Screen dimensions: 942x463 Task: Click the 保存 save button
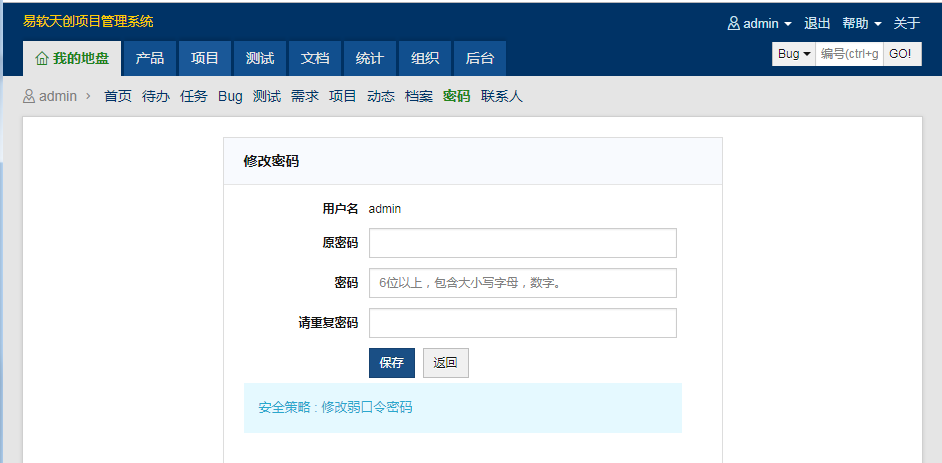click(392, 363)
